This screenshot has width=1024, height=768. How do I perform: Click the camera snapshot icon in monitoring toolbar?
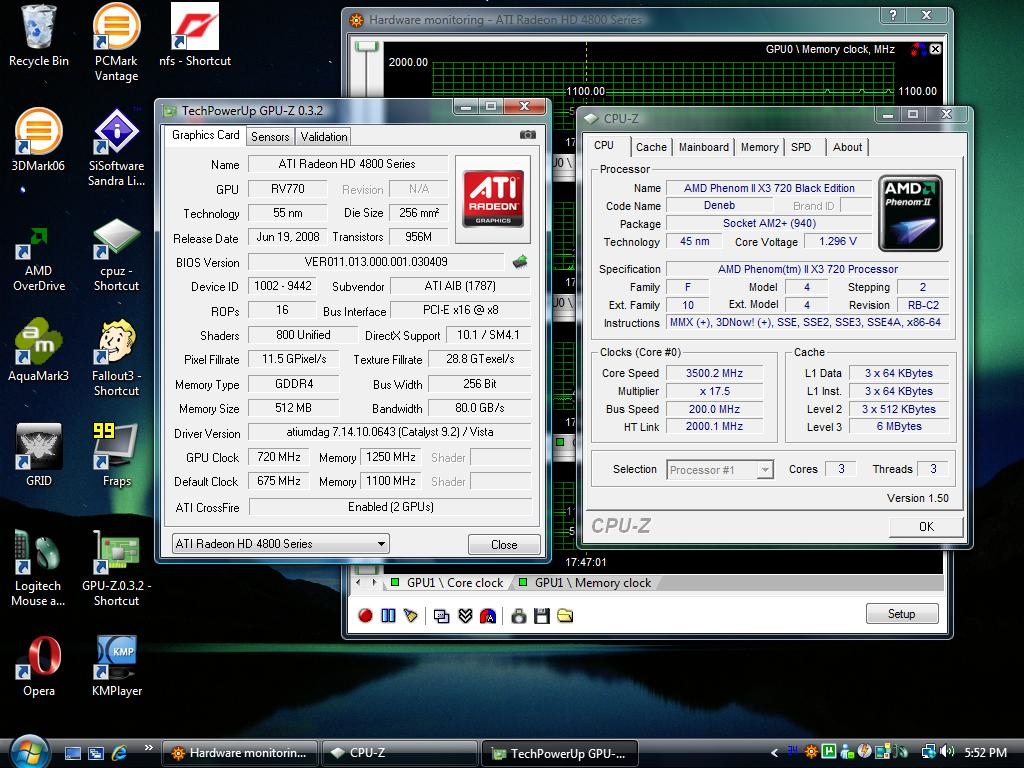[519, 615]
